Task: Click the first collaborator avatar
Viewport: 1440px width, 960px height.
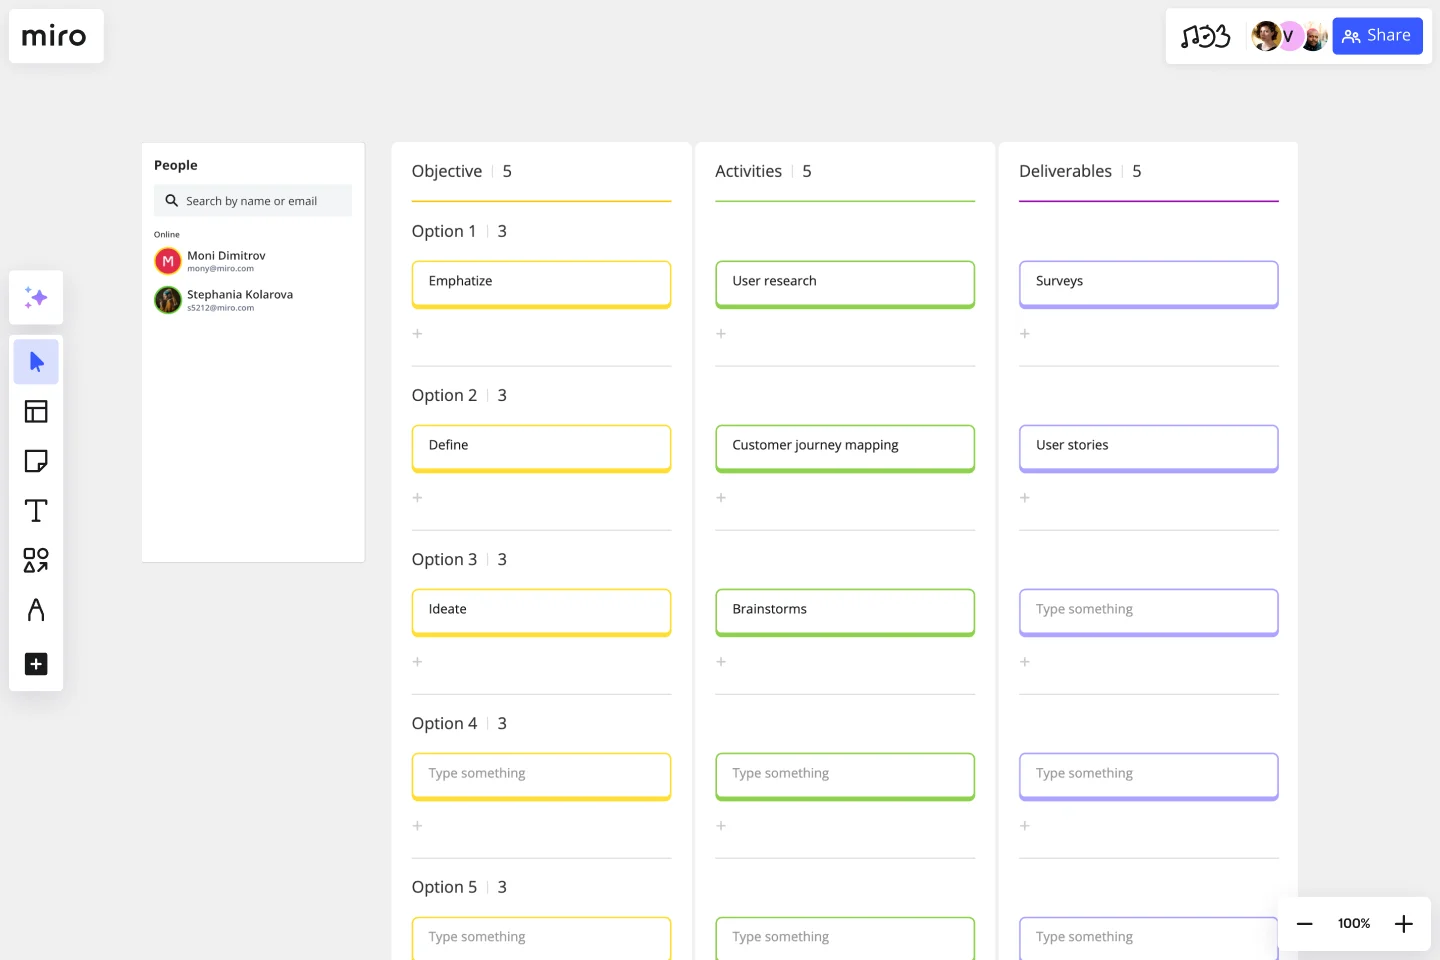Action: 1266,36
